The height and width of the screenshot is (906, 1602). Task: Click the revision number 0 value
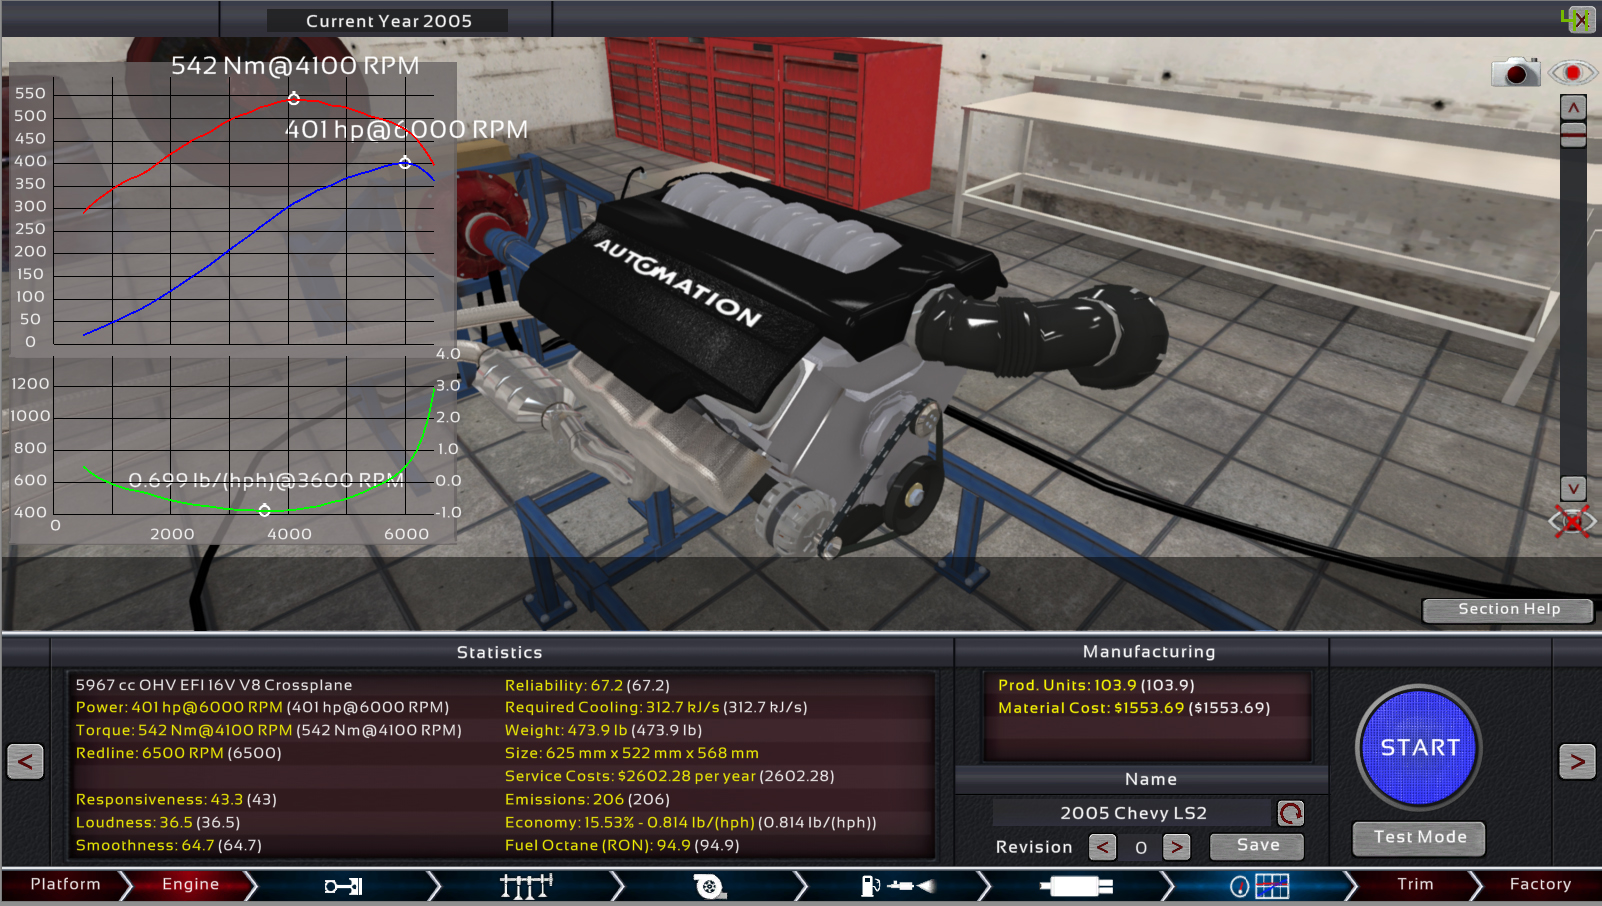(x=1140, y=848)
